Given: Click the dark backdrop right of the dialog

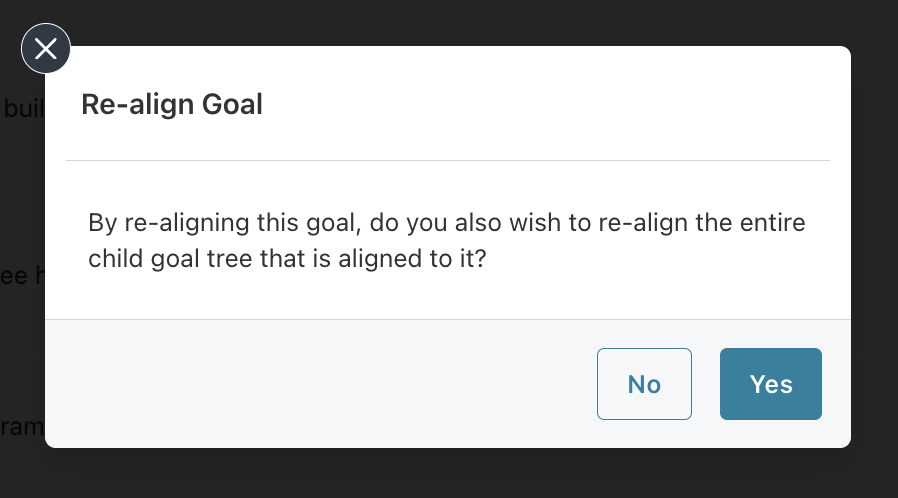Looking at the screenshot, I should coord(875,250).
